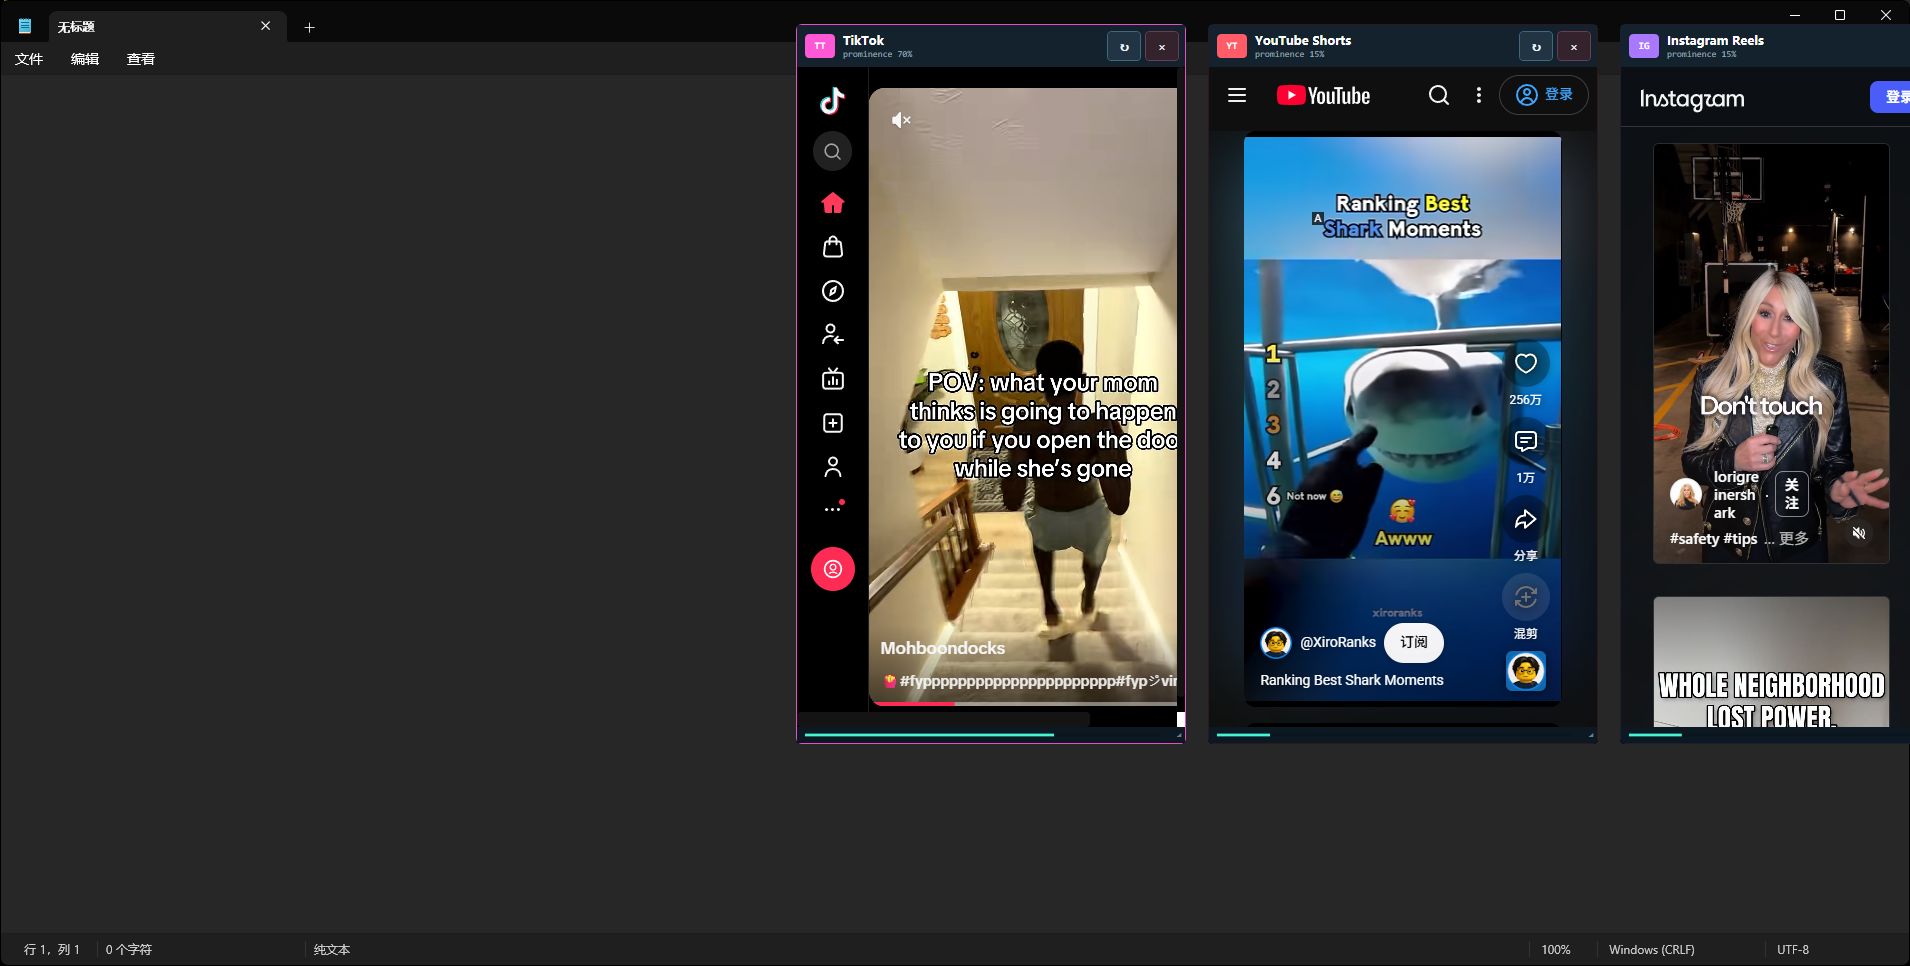Click TikTok upload plus icon
This screenshot has width=1910, height=966.
point(832,423)
